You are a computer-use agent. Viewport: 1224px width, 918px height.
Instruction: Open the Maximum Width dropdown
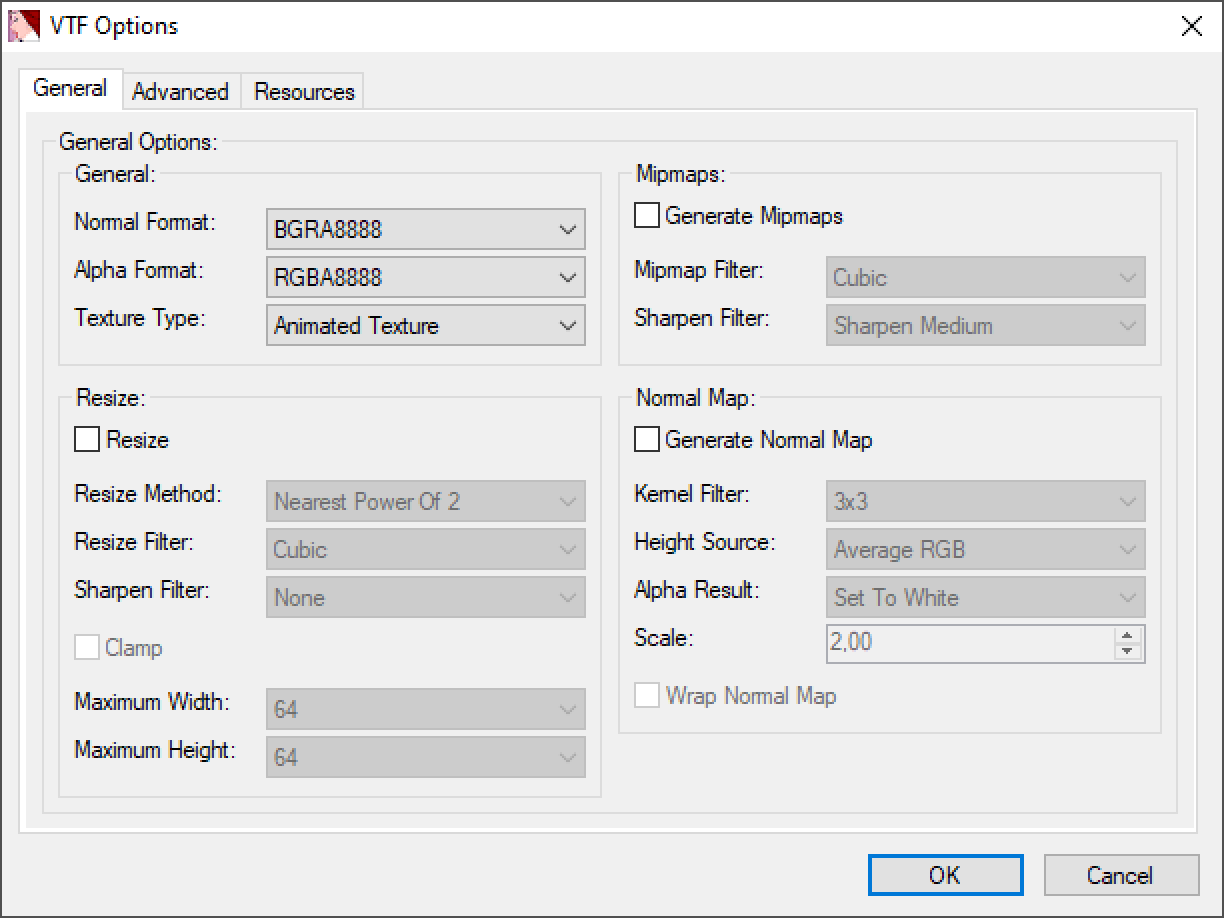tap(426, 710)
